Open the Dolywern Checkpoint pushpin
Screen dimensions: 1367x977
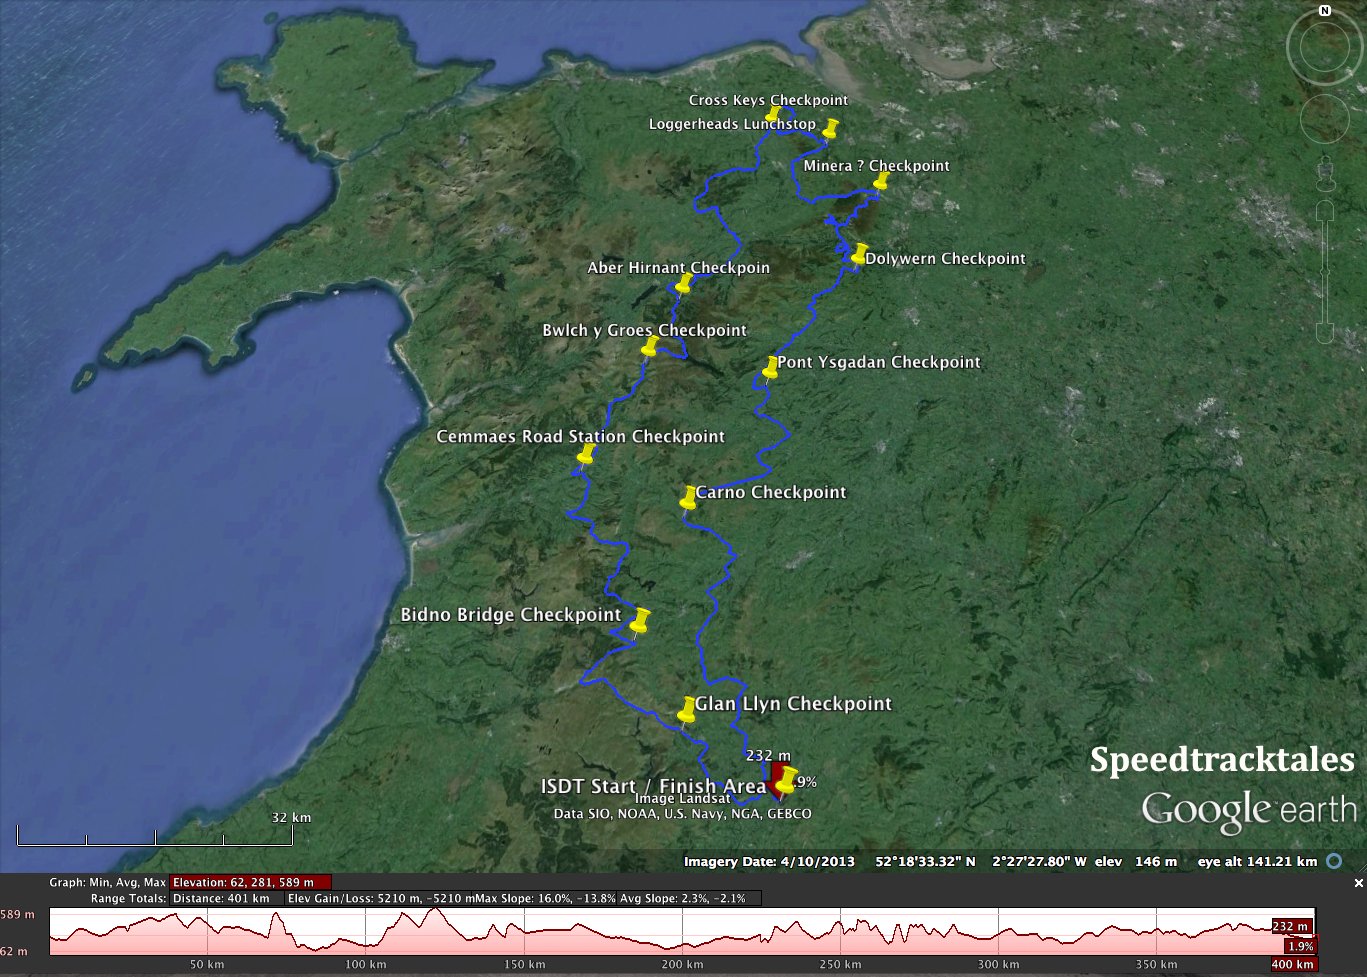tap(859, 253)
